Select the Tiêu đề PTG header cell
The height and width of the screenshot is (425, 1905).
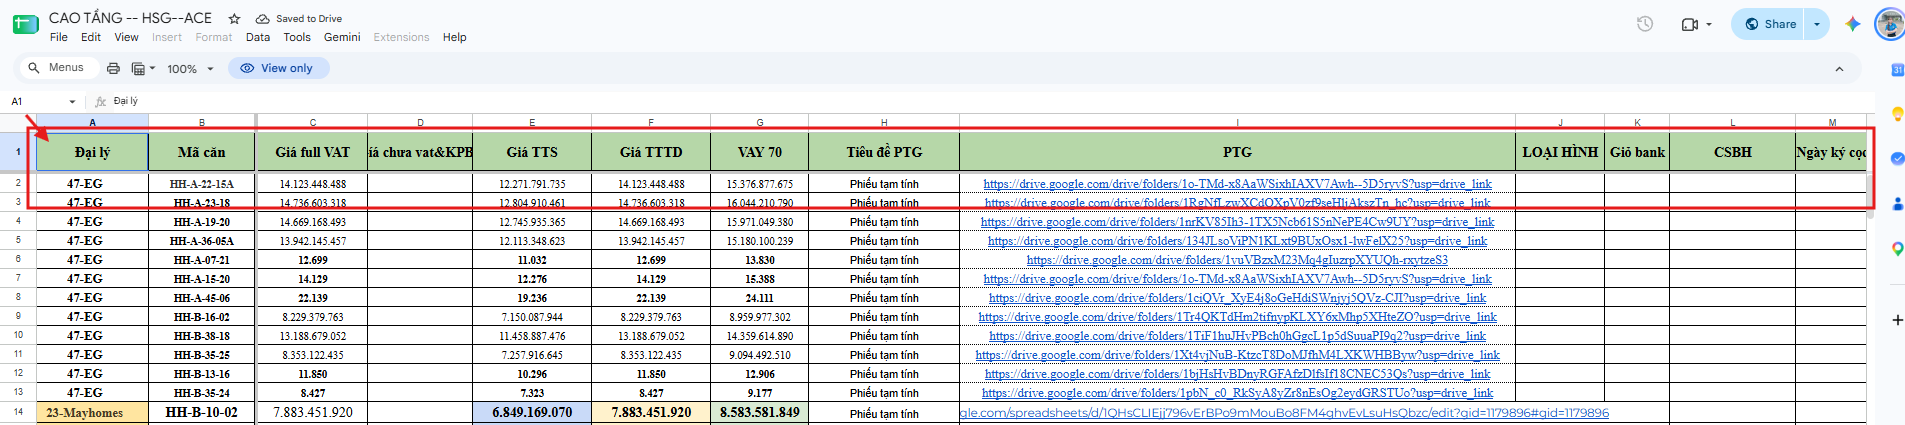point(884,152)
